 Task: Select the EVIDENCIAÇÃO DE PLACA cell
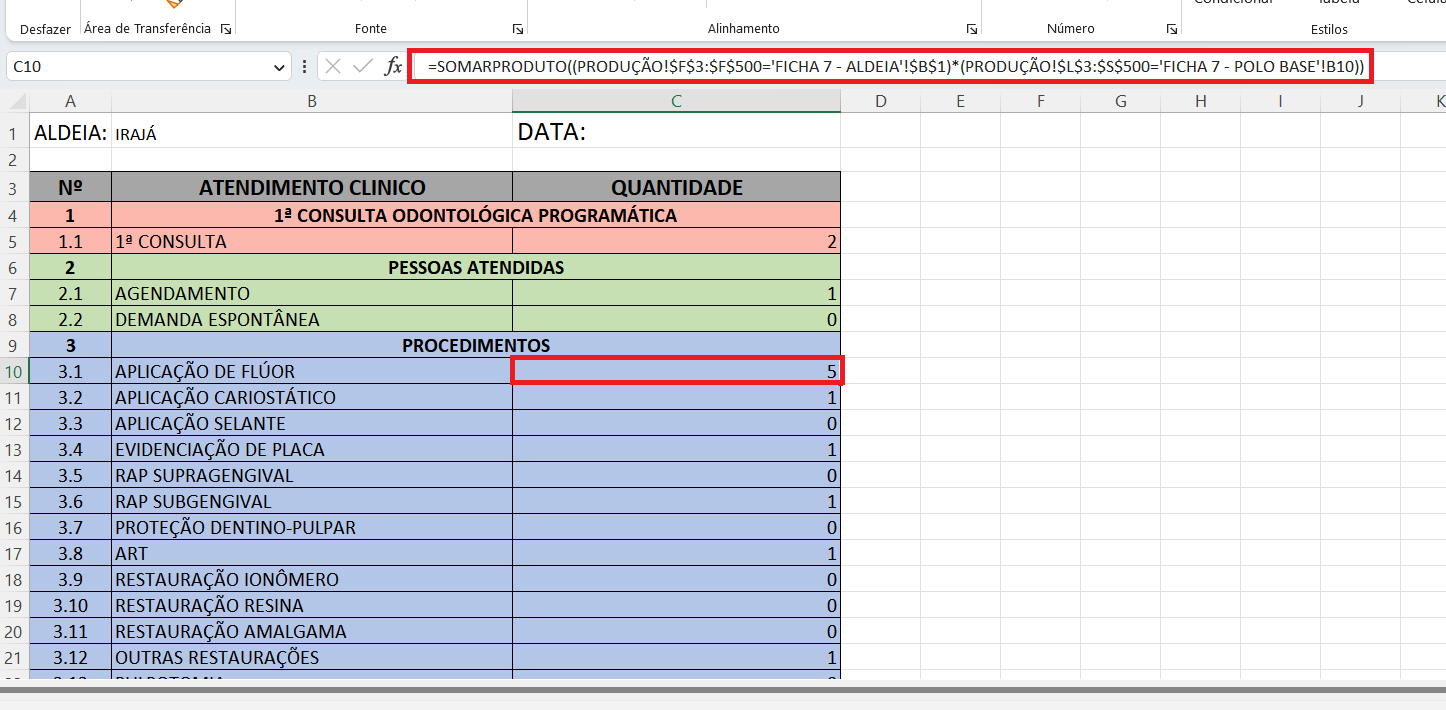coord(312,449)
